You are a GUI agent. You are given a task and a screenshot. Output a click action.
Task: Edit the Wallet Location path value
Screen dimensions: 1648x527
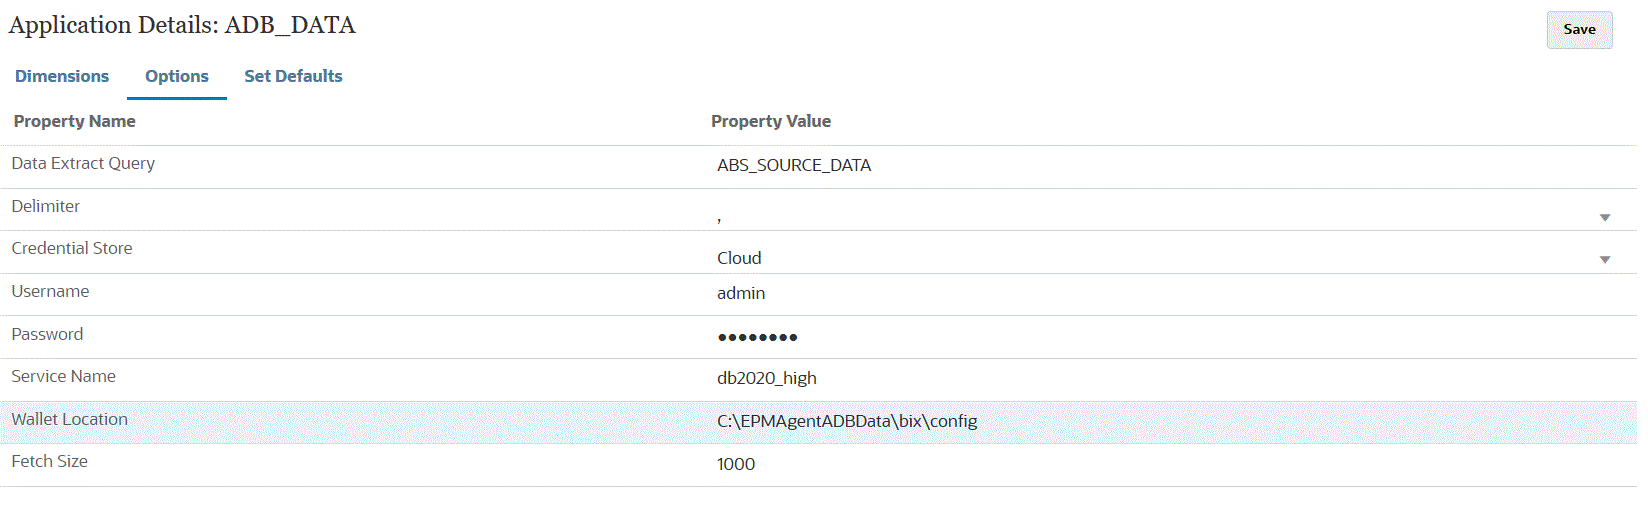(x=847, y=421)
